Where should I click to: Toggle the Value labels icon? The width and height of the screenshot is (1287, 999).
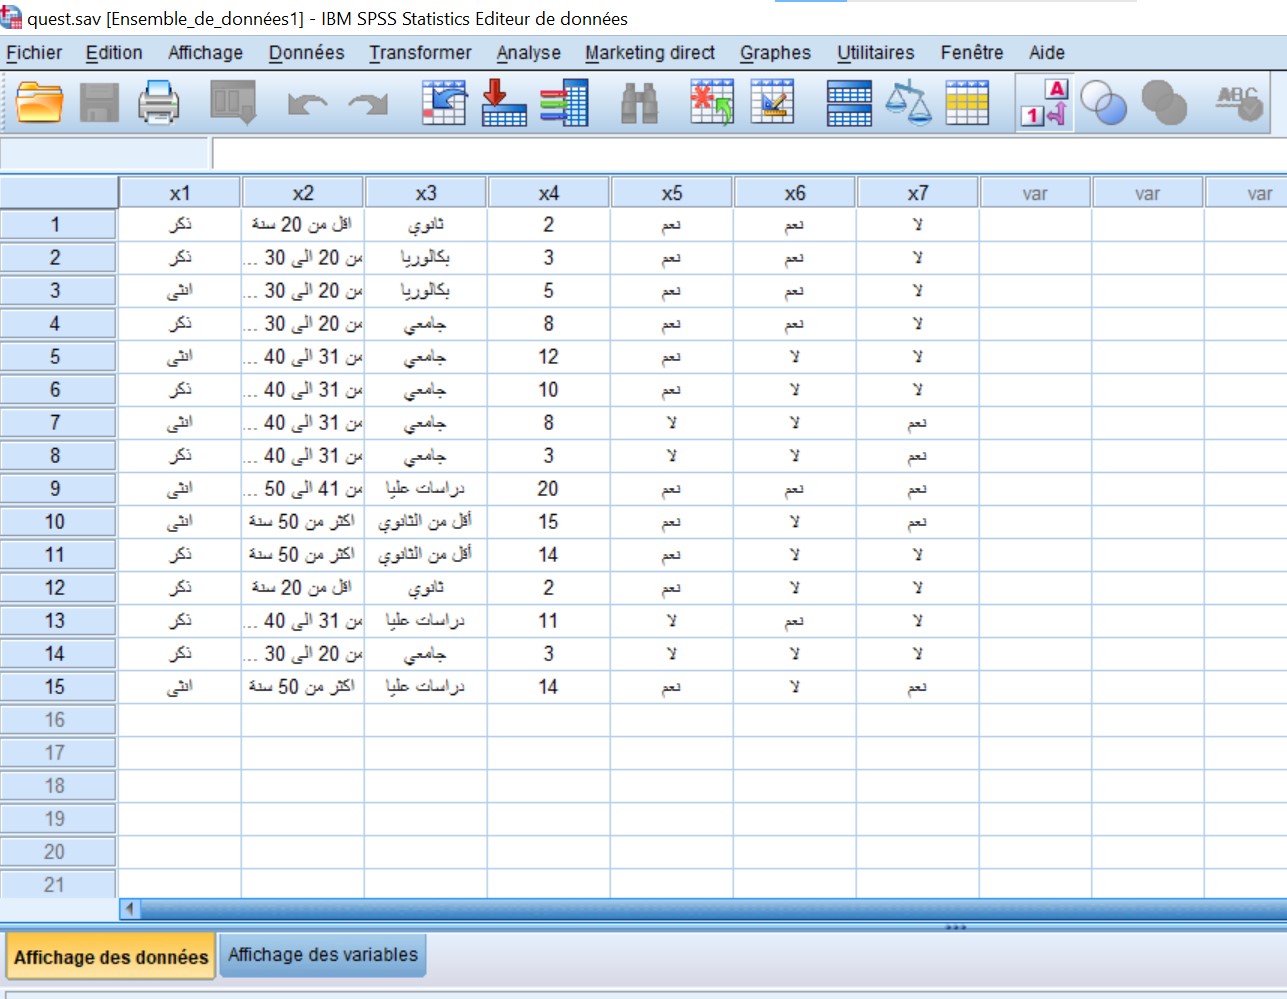pos(1044,102)
